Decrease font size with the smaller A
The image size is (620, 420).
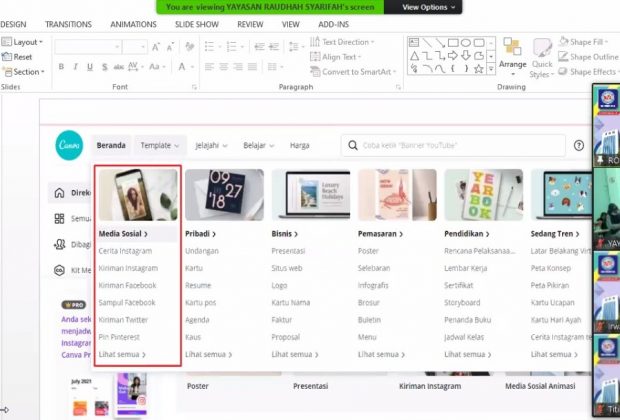[170, 47]
